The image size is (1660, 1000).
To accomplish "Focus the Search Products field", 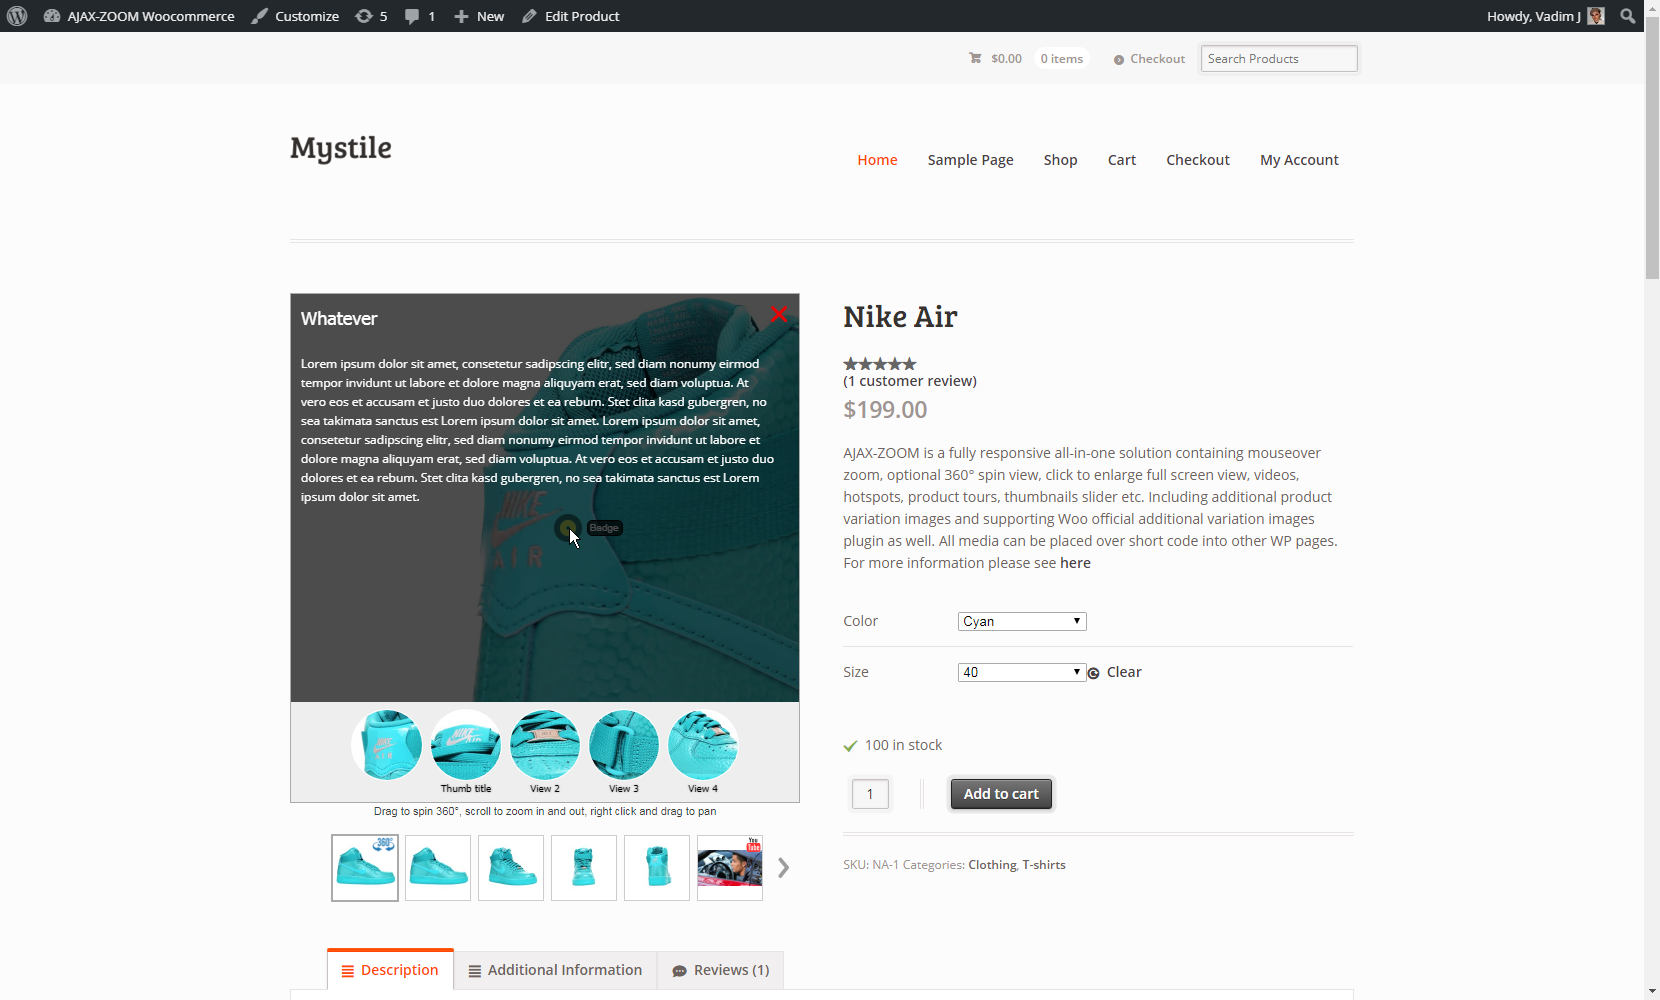I will (x=1279, y=59).
